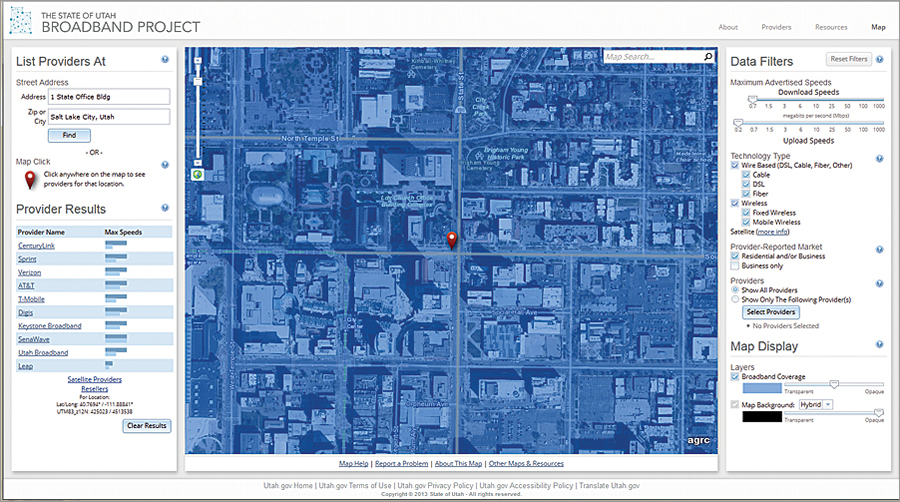Open the Resellers link
This screenshot has height=502, width=900.
pyautogui.click(x=95, y=389)
